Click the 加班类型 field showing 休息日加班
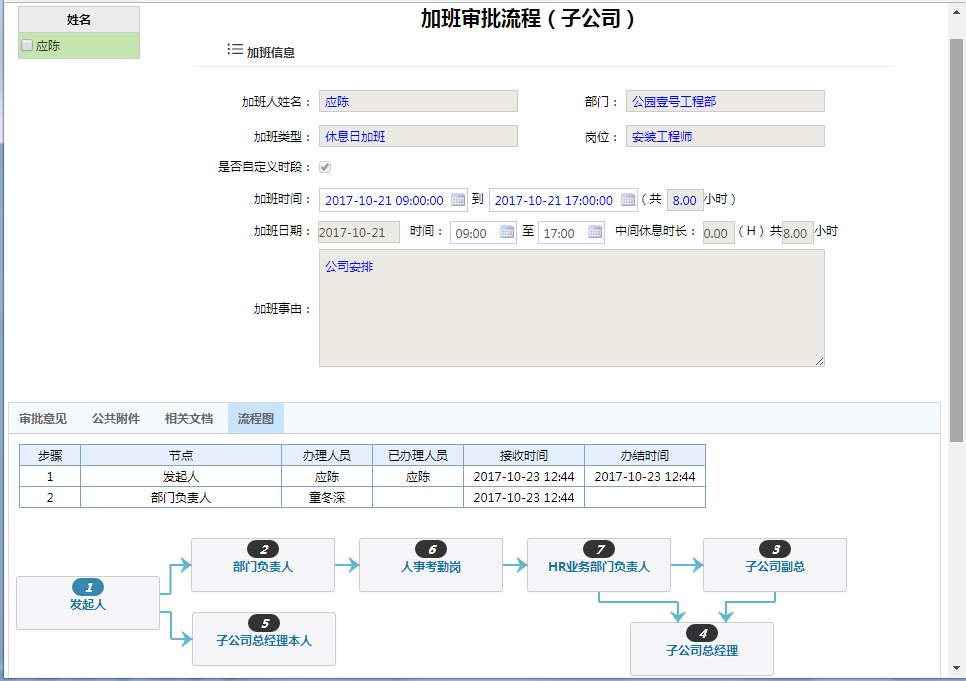Image resolution: width=966 pixels, height=681 pixels. [418, 137]
